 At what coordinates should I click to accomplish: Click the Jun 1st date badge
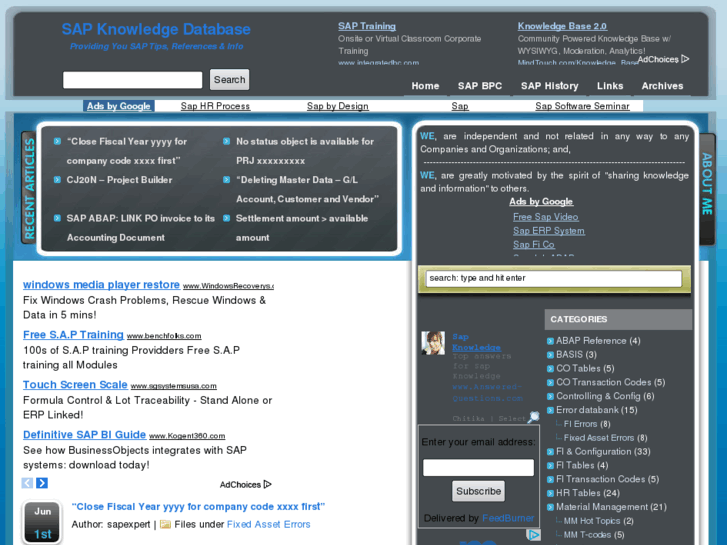click(42, 522)
